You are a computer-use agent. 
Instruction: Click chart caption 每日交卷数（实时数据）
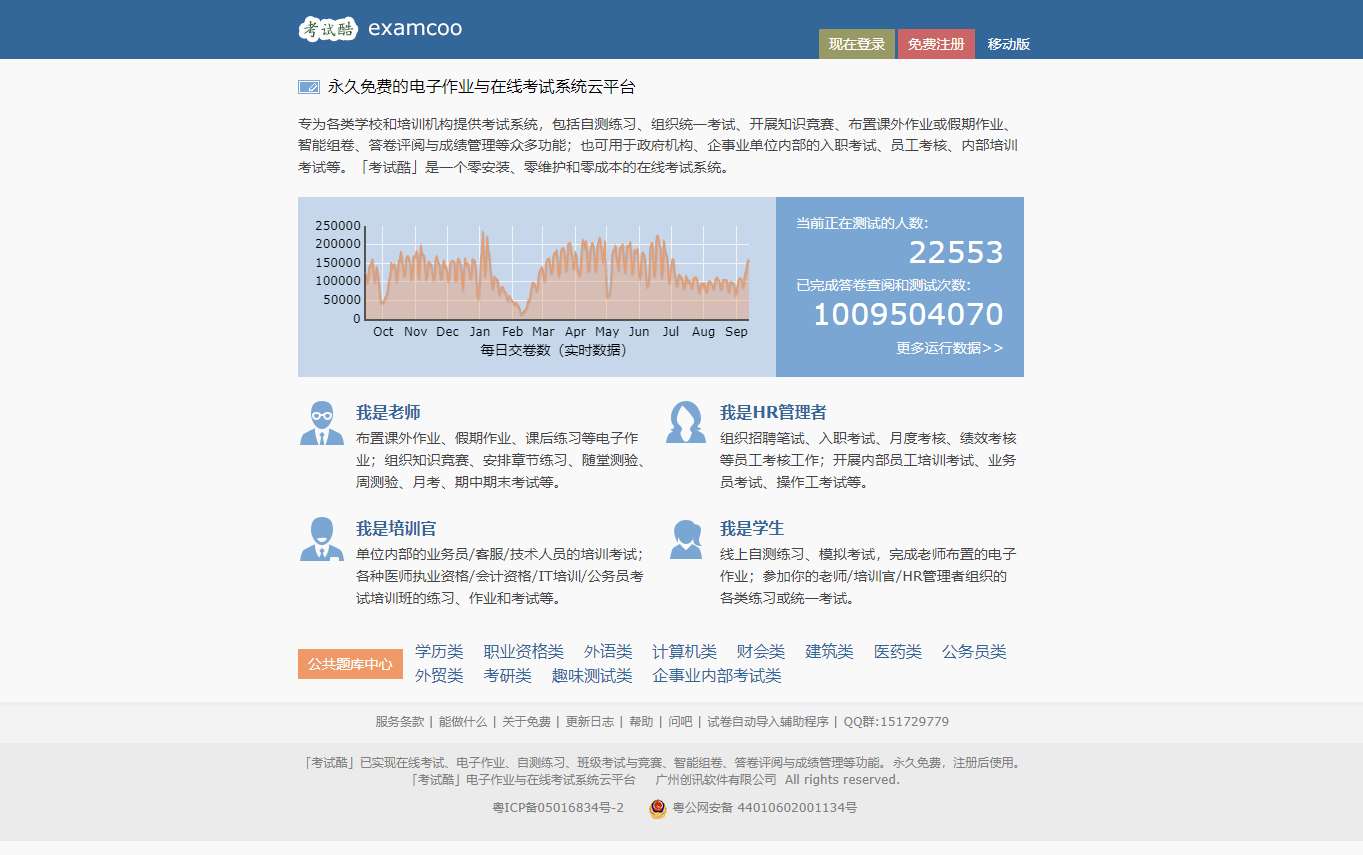554,350
